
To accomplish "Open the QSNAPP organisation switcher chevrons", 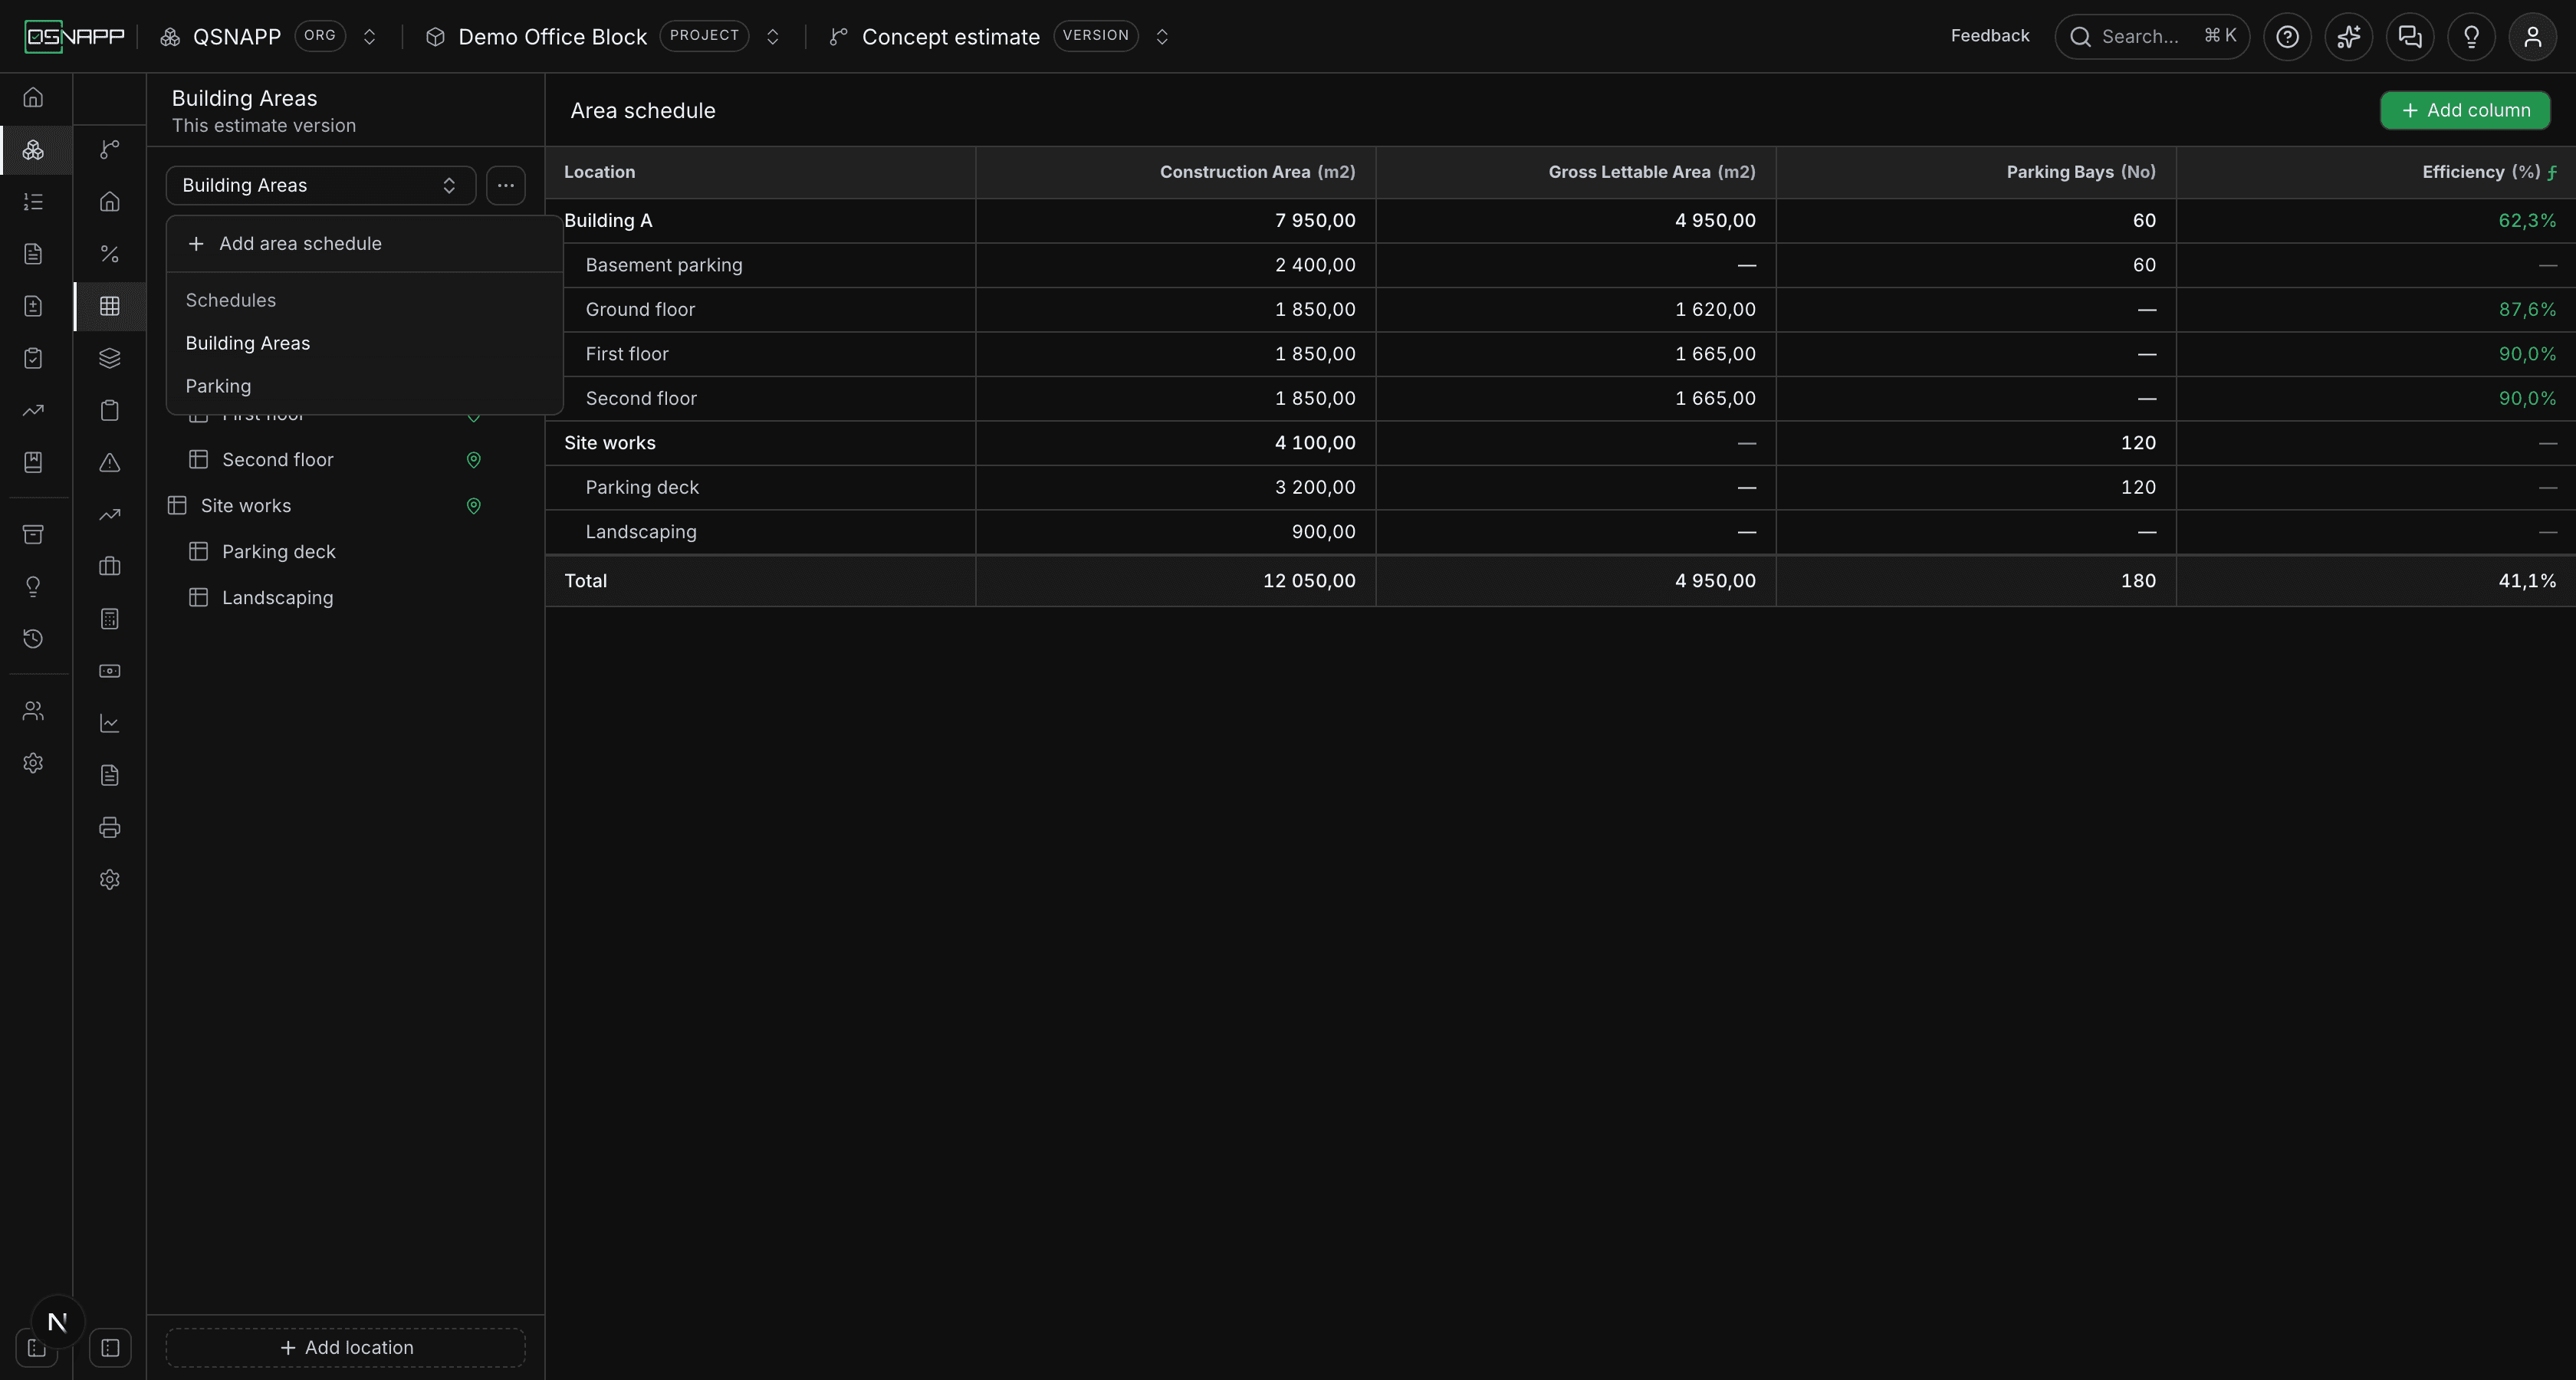I will click(369, 37).
